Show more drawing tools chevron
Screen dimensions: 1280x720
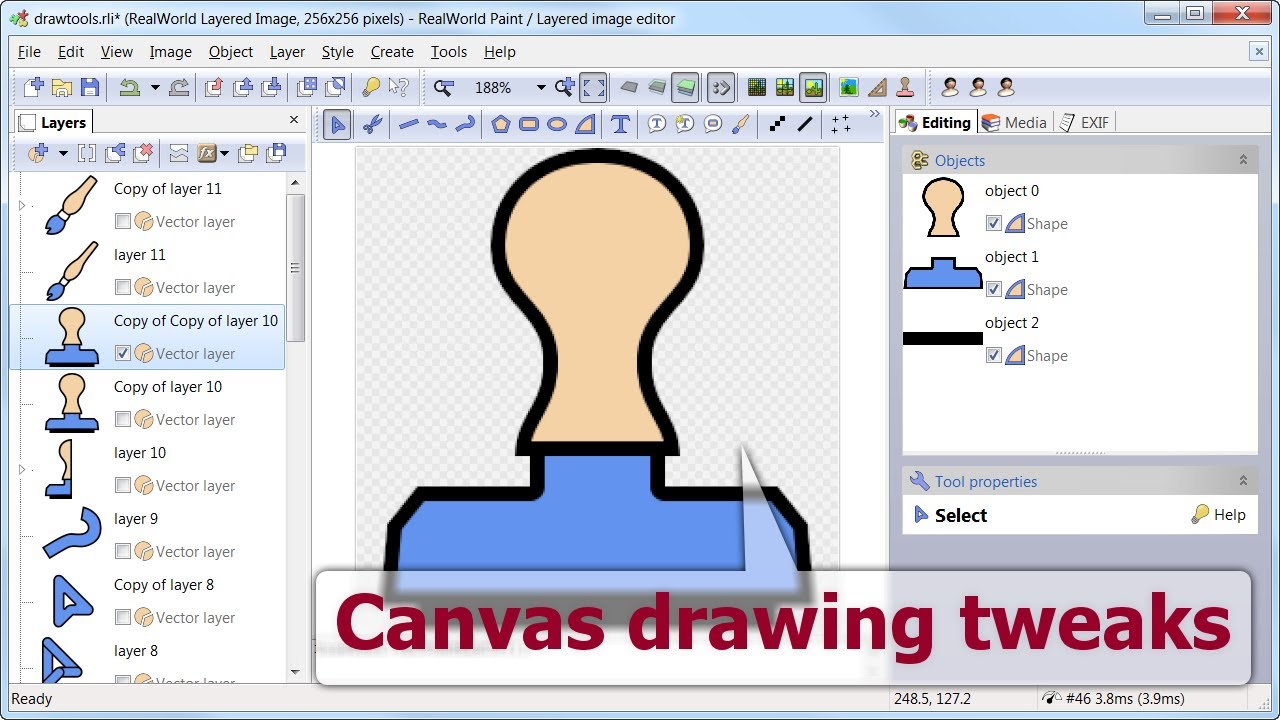(x=874, y=114)
